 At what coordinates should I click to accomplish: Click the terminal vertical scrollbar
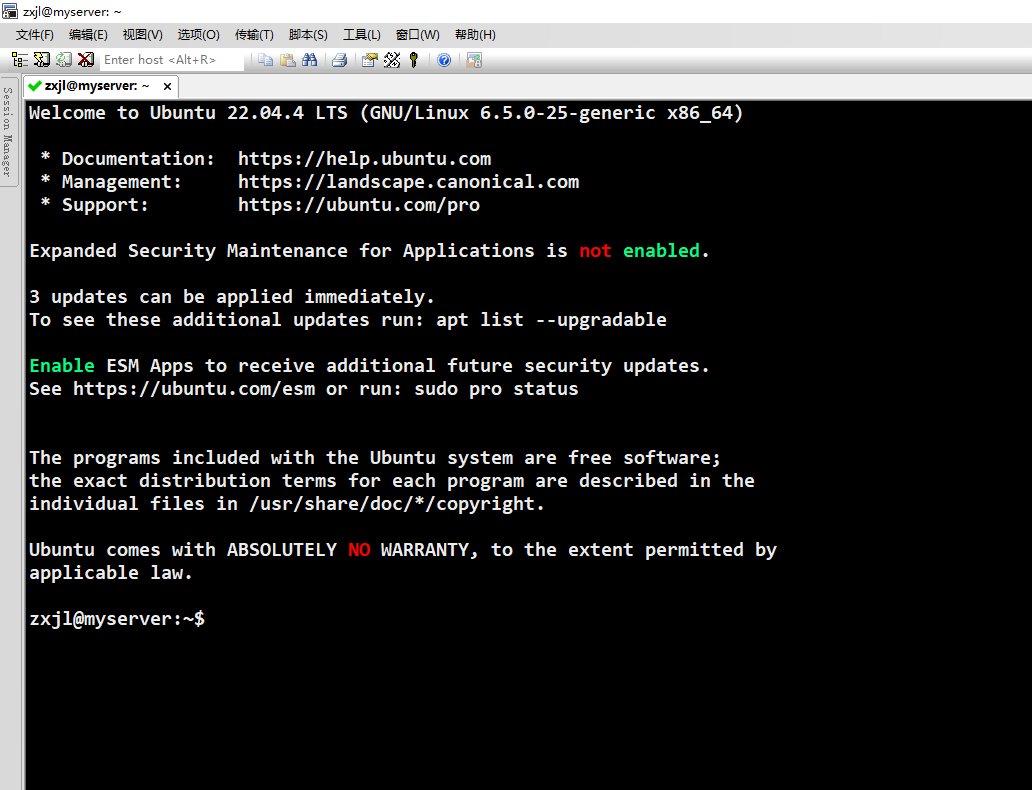[1025, 400]
